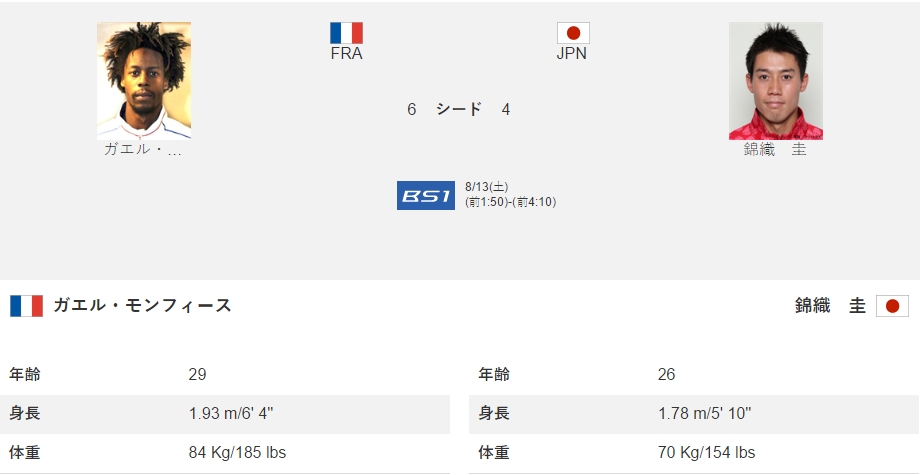Click the BS1 channel logo
Viewport: 921px width, 475px height.
(x=426, y=196)
